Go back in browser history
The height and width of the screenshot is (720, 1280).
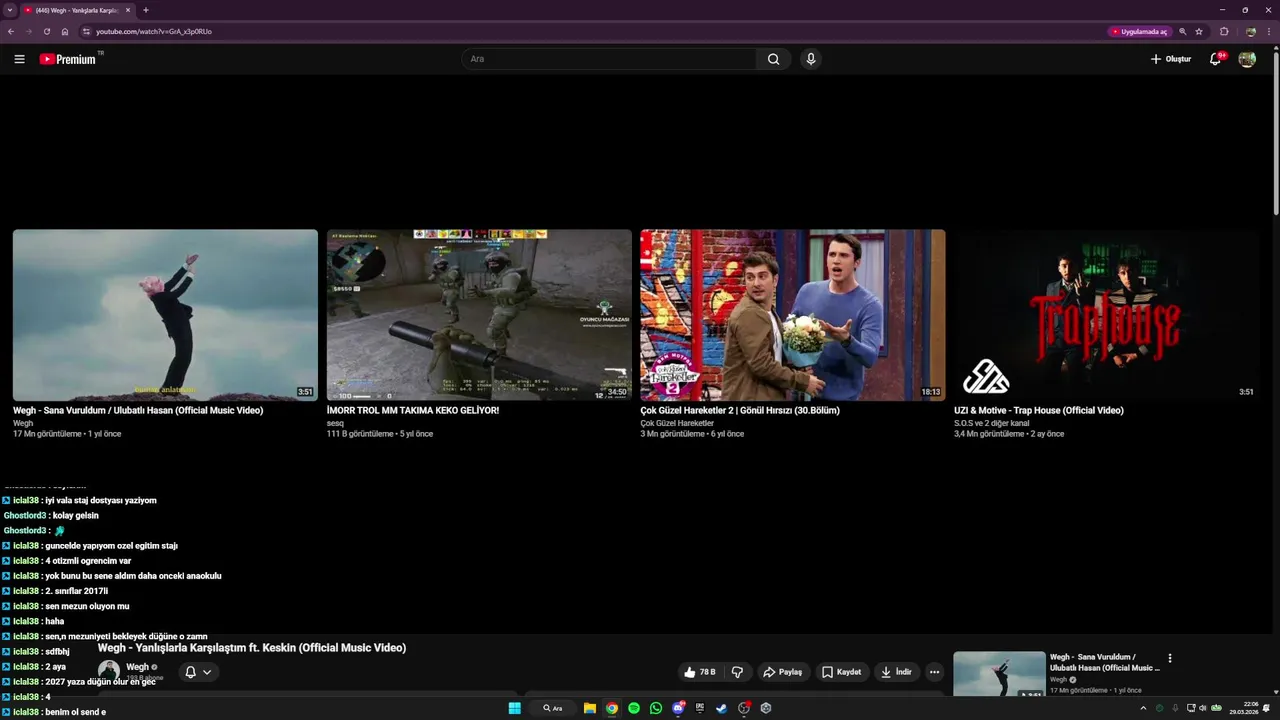point(11,31)
